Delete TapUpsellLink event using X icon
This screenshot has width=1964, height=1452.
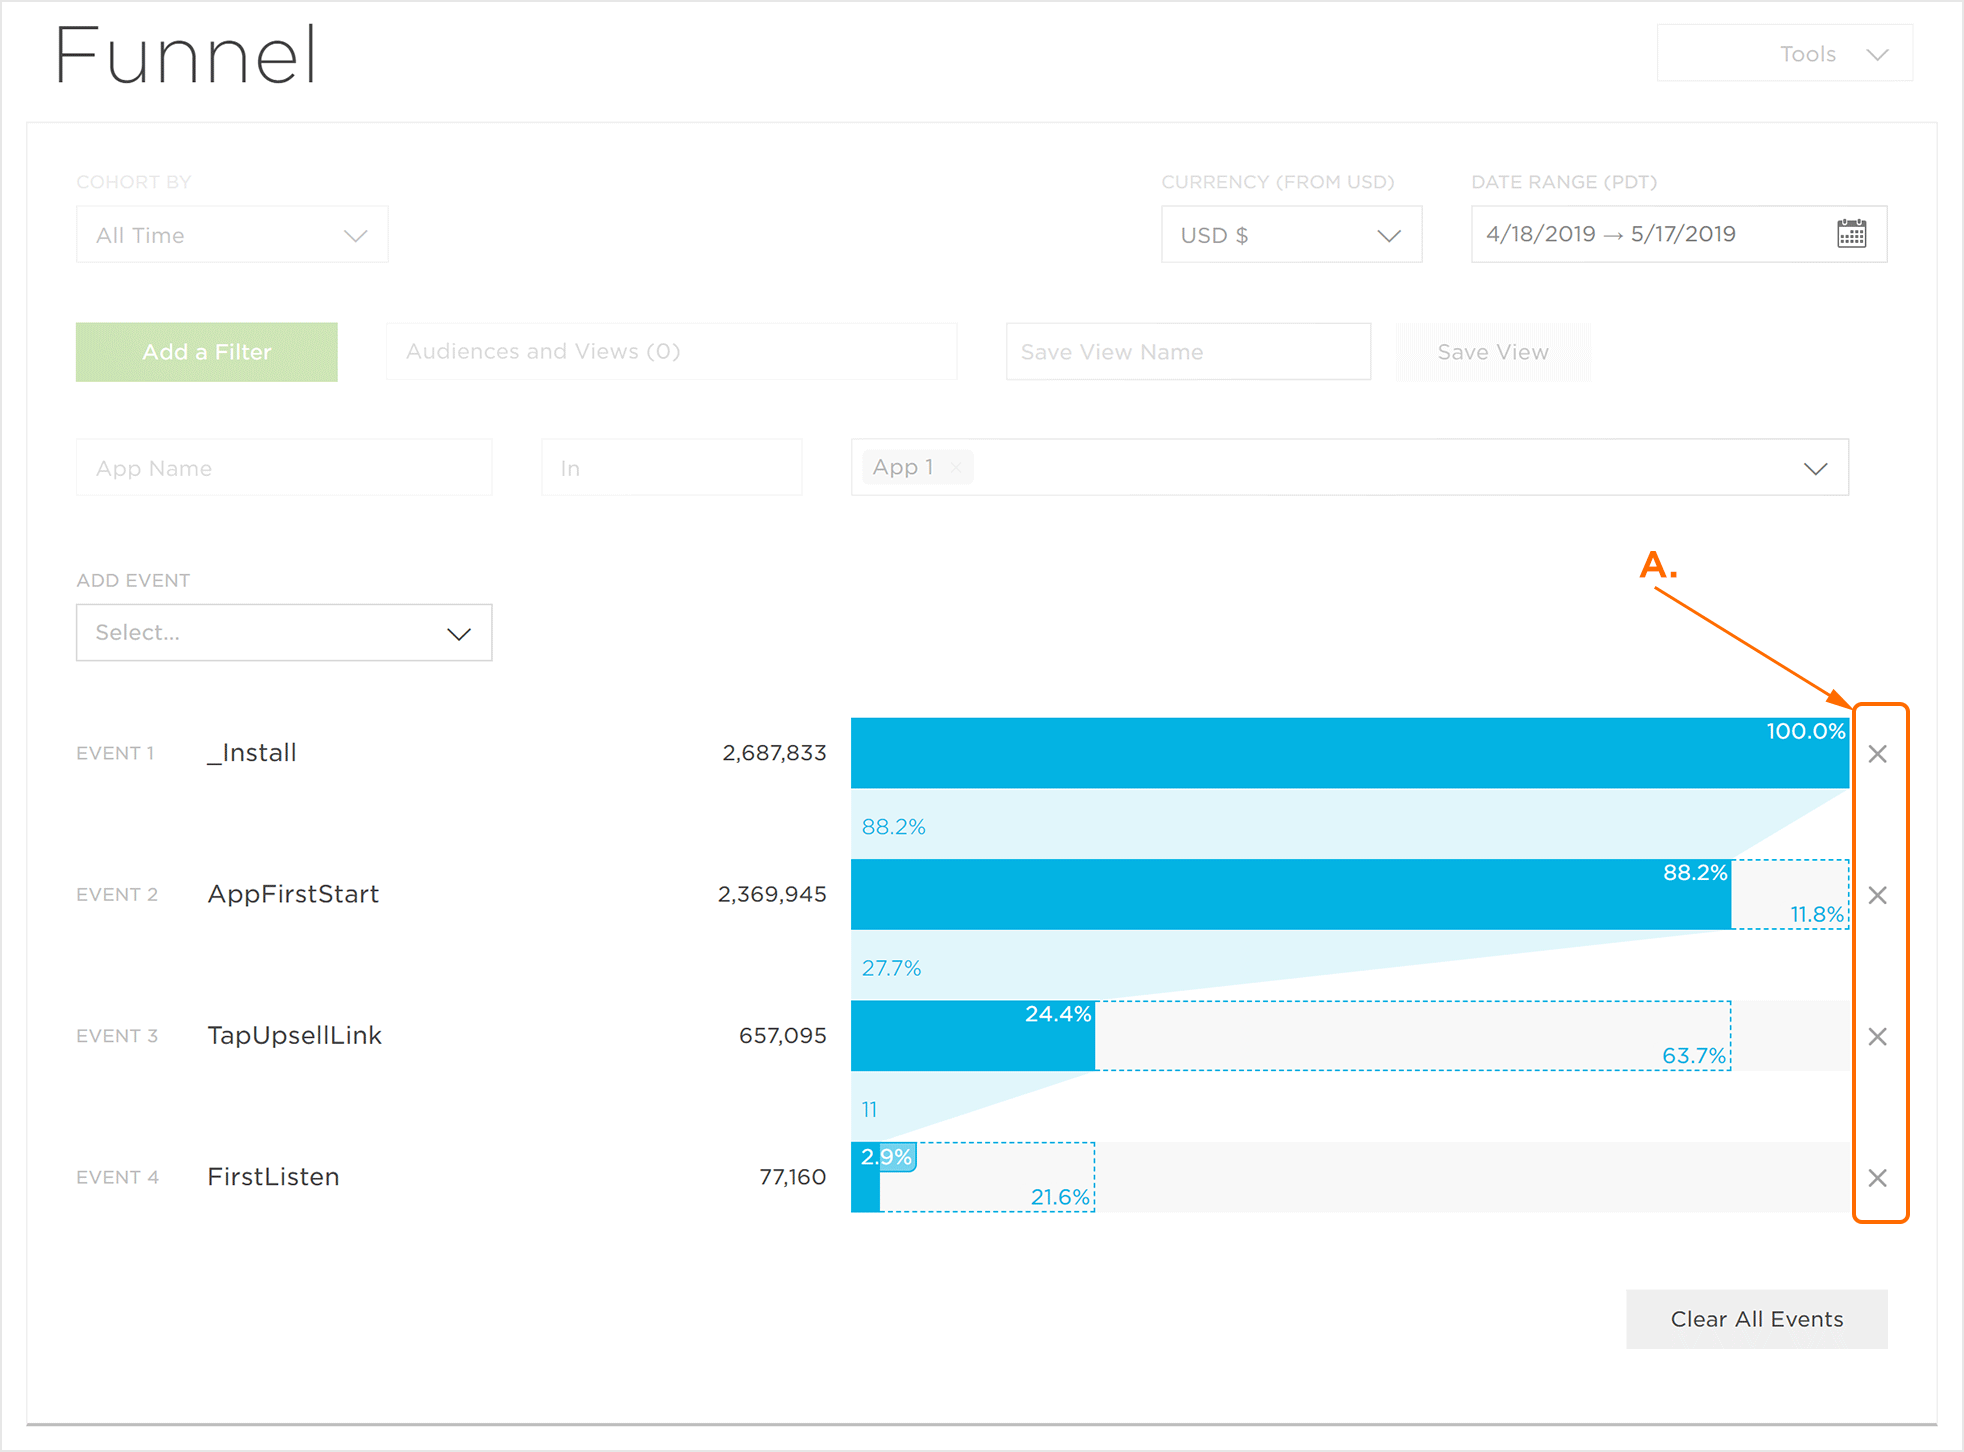point(1877,1036)
